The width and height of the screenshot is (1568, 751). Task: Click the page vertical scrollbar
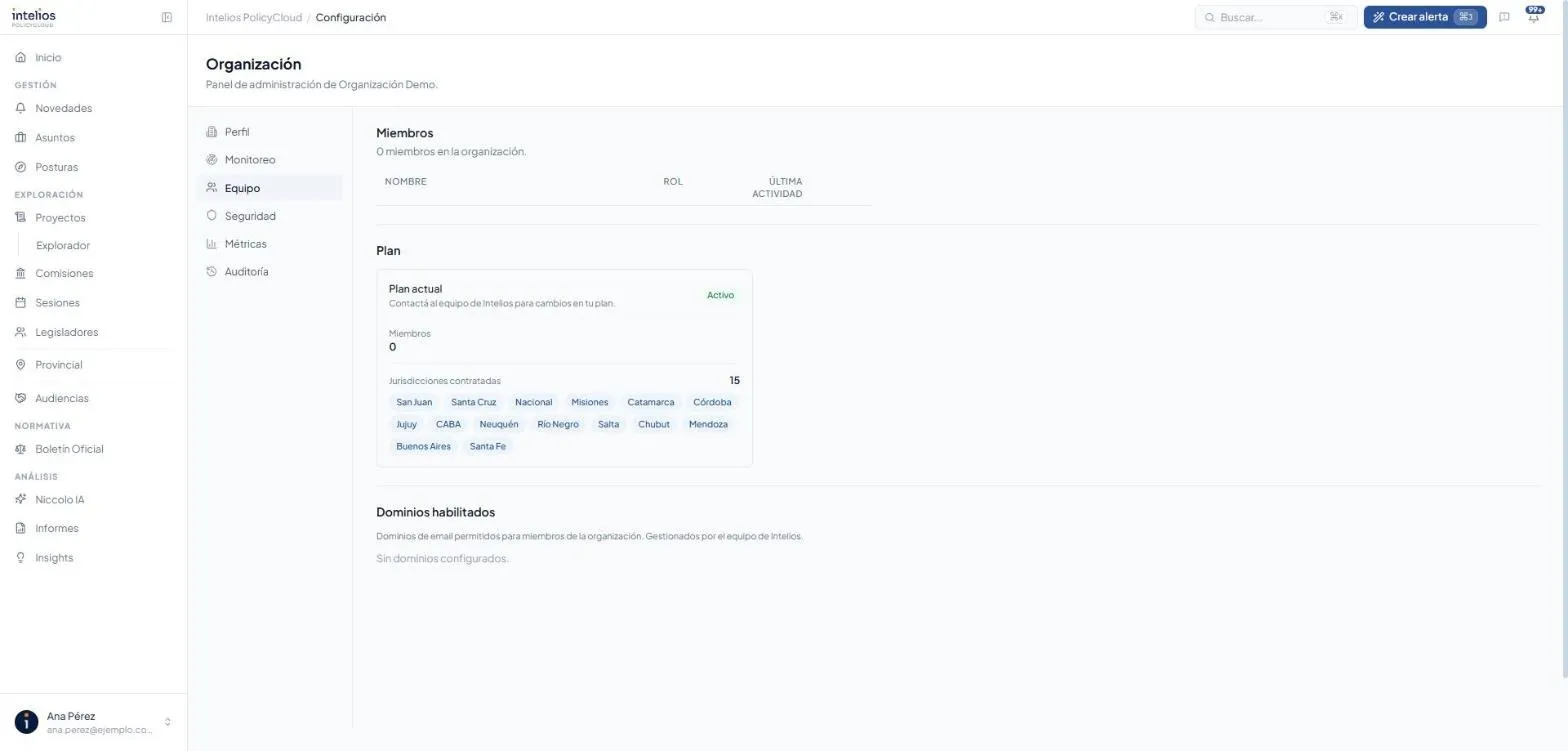coord(1564,340)
